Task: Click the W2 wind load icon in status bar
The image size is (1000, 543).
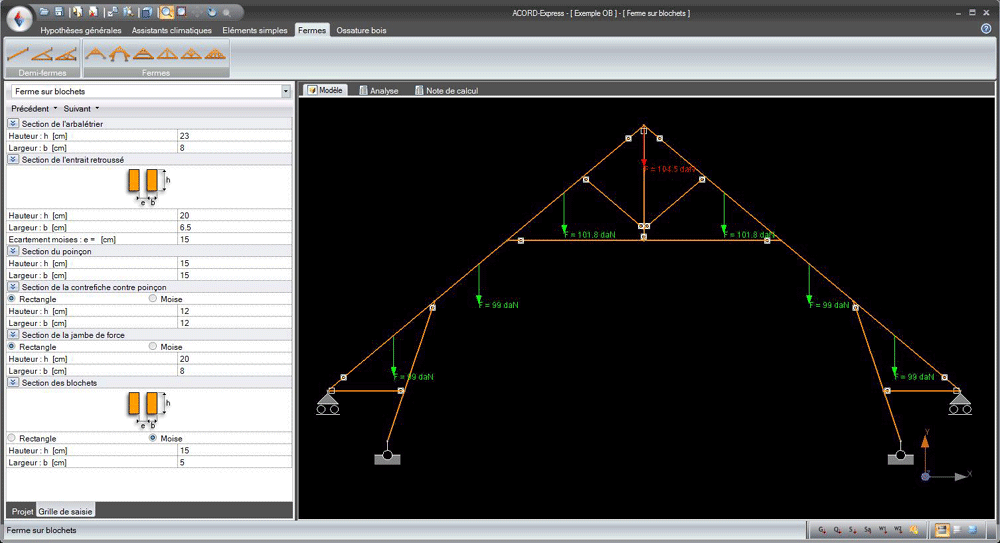Action: tap(898, 530)
